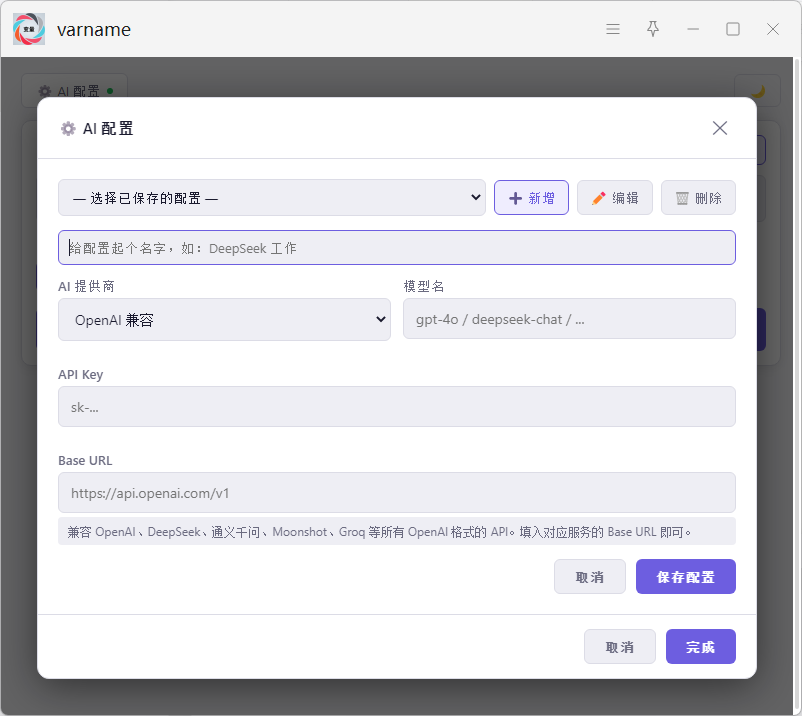
Task: Focus the config name input field
Action: (397, 248)
